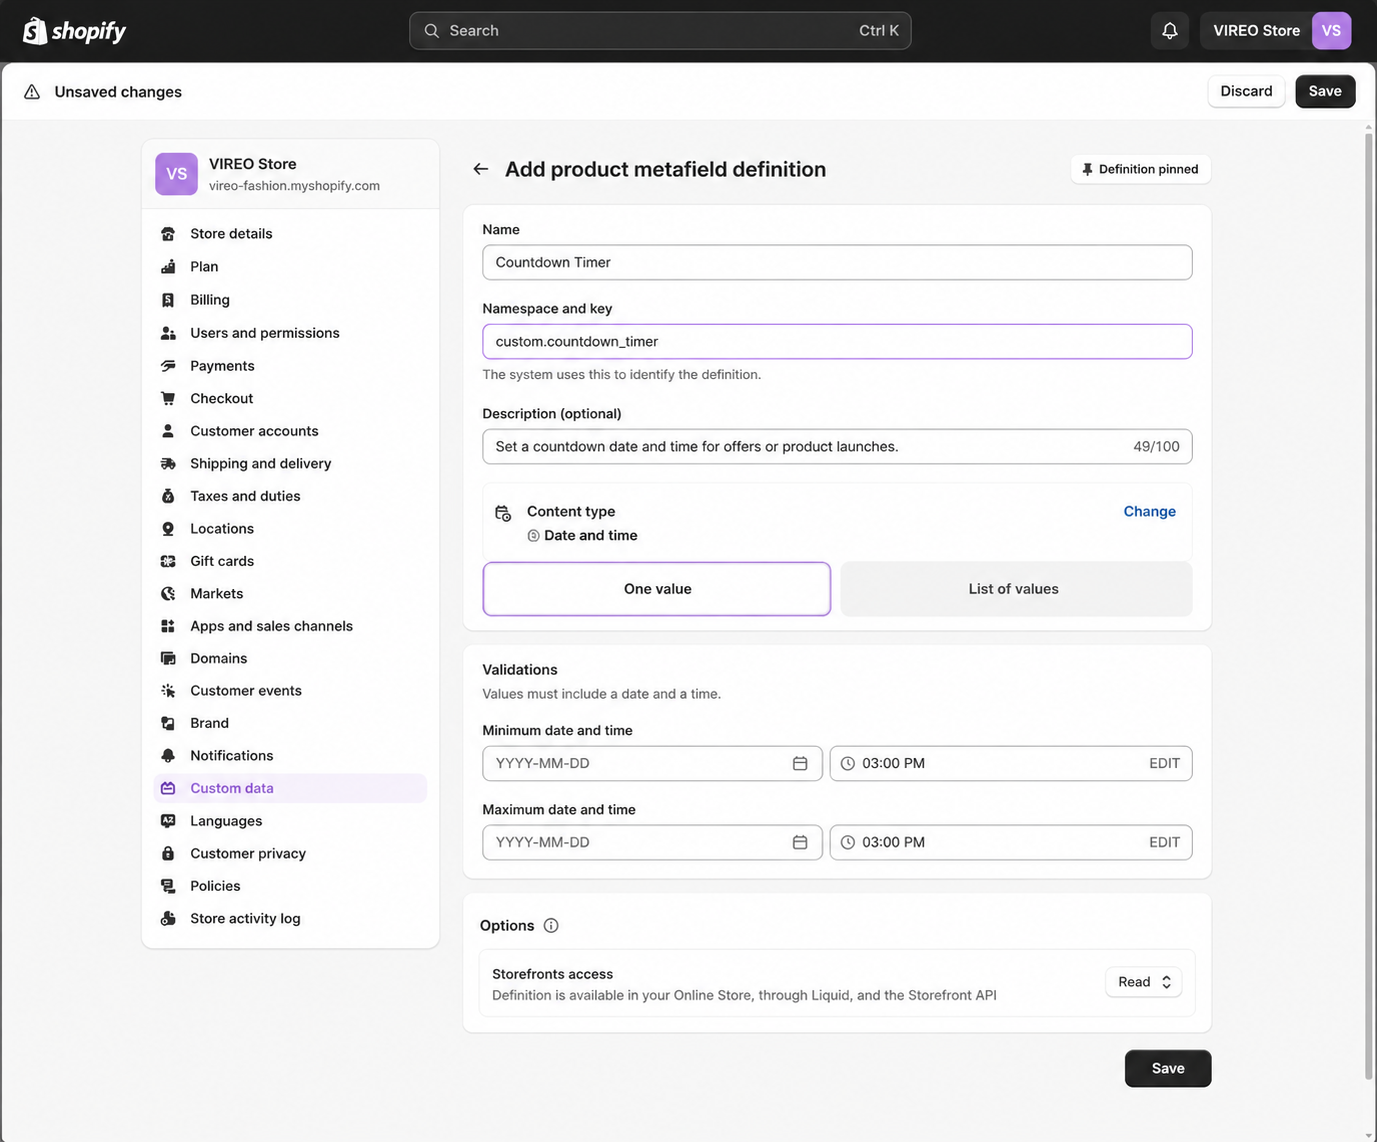The height and width of the screenshot is (1142, 1377).
Task: Click the Brand sidebar icon
Action: pyautogui.click(x=168, y=723)
